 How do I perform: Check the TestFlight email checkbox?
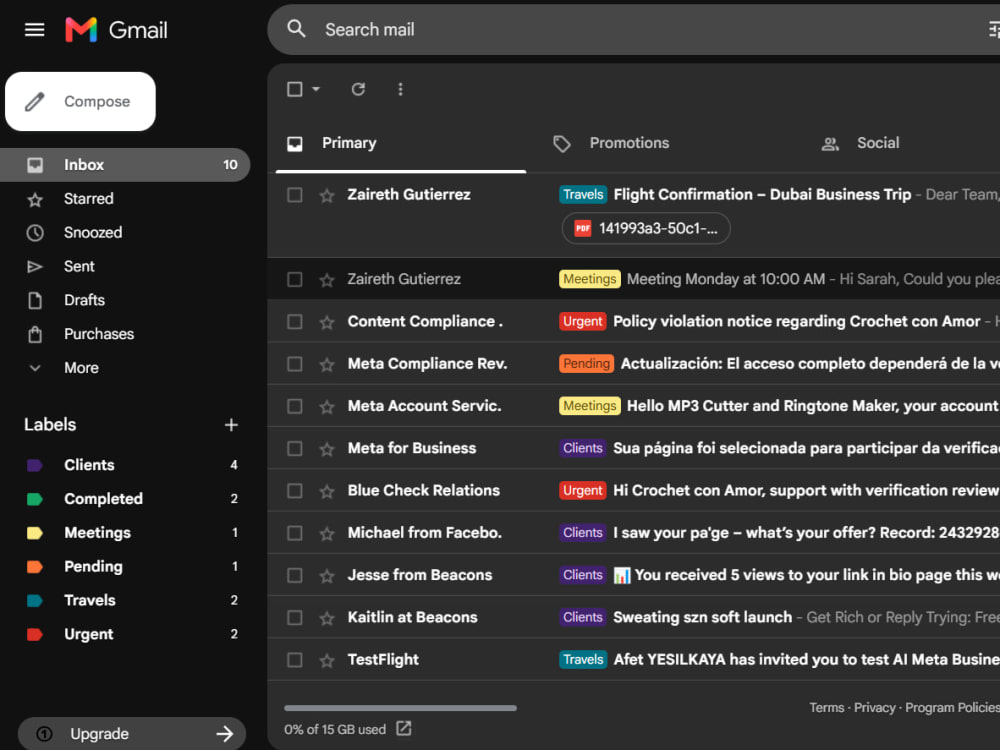295,660
